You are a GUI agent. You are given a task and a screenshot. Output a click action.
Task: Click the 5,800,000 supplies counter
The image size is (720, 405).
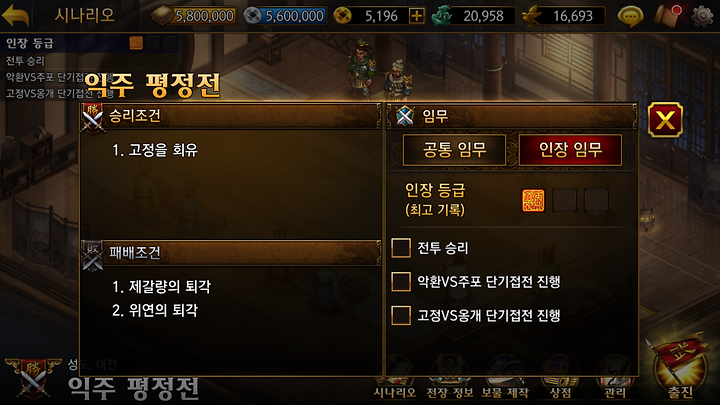tap(194, 16)
